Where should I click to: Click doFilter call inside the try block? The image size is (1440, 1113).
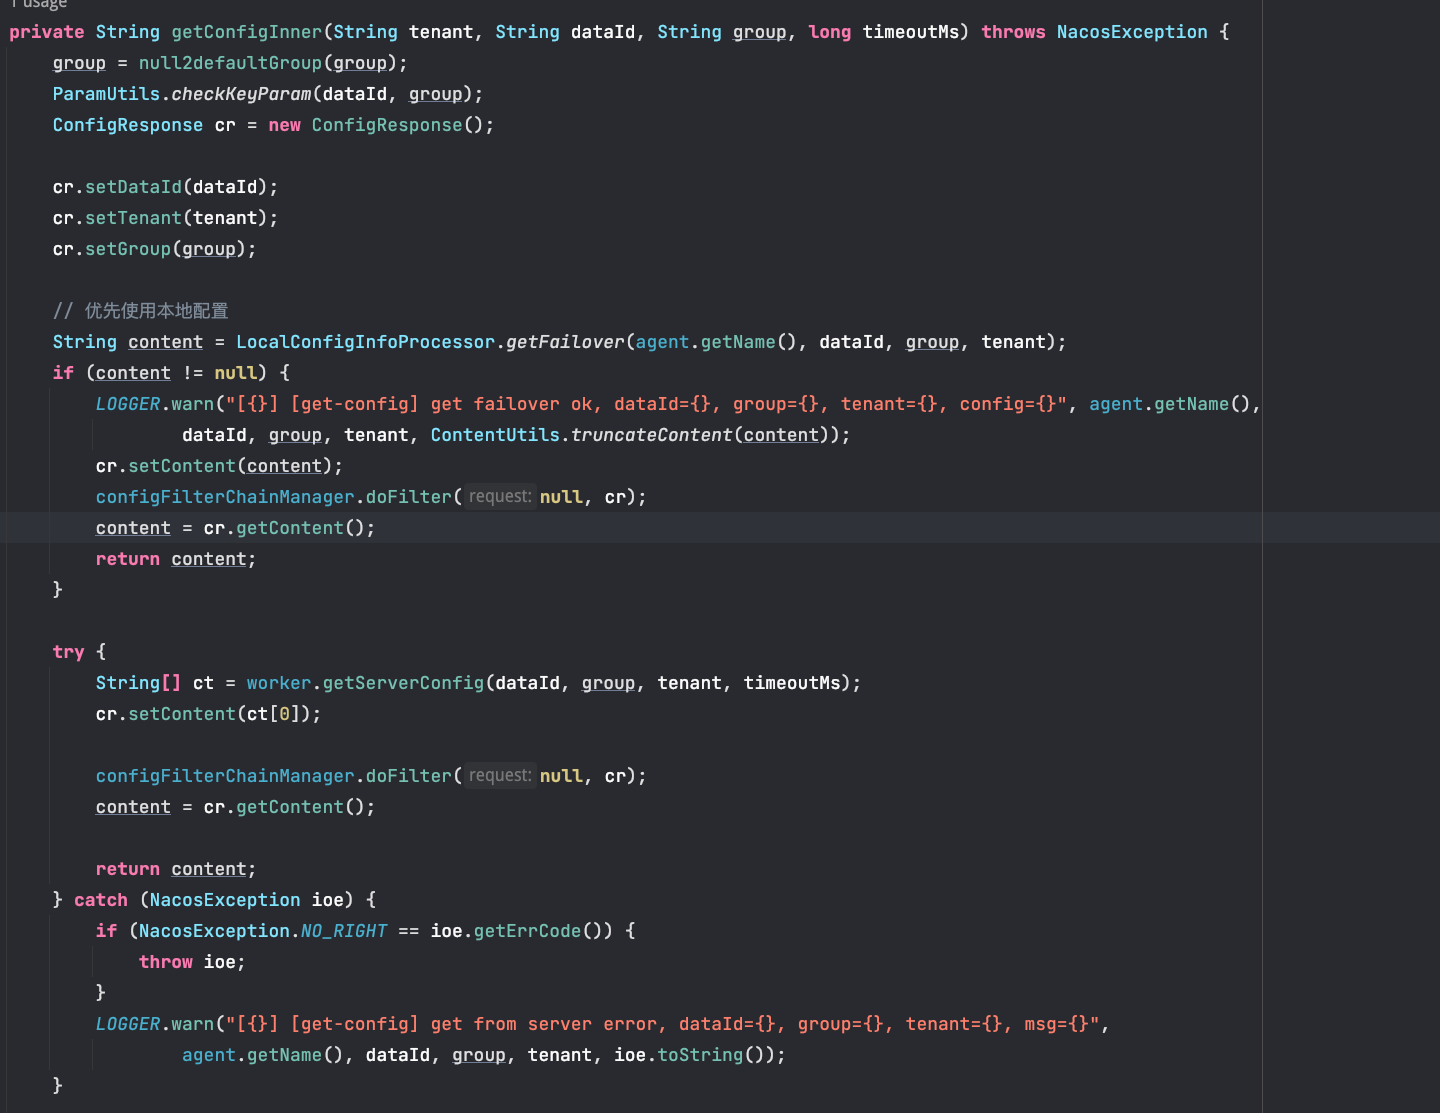tap(408, 776)
